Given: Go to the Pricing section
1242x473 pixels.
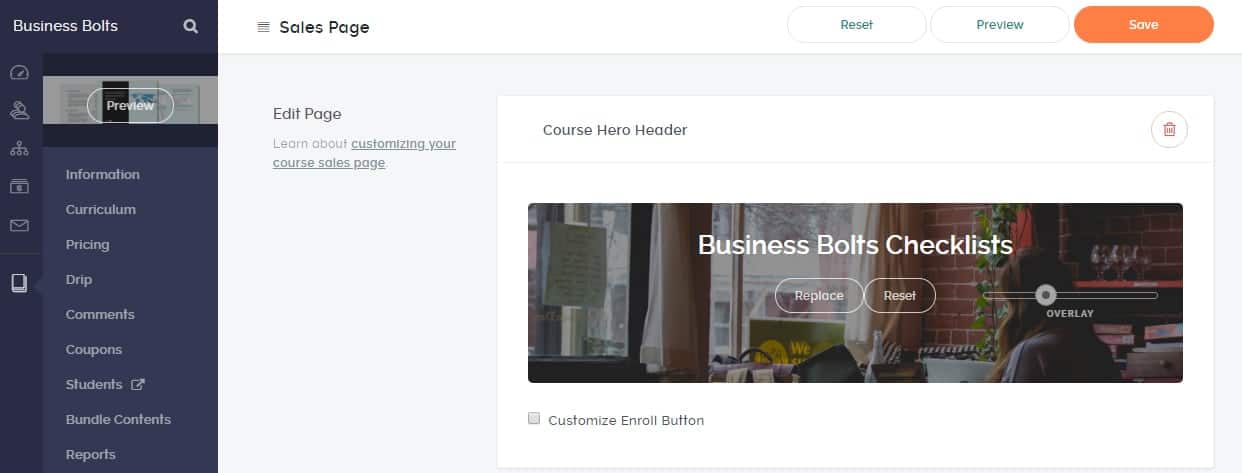Looking at the screenshot, I should (x=87, y=244).
